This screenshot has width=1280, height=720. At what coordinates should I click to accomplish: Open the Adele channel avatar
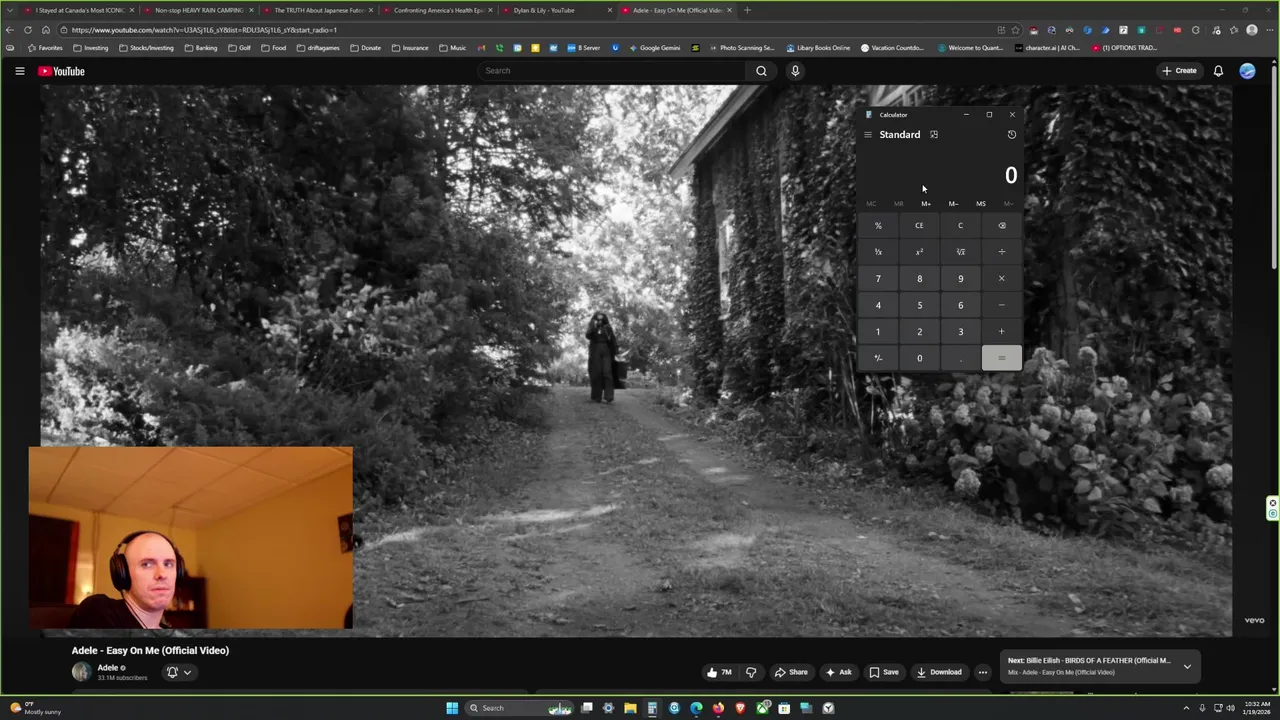click(81, 672)
